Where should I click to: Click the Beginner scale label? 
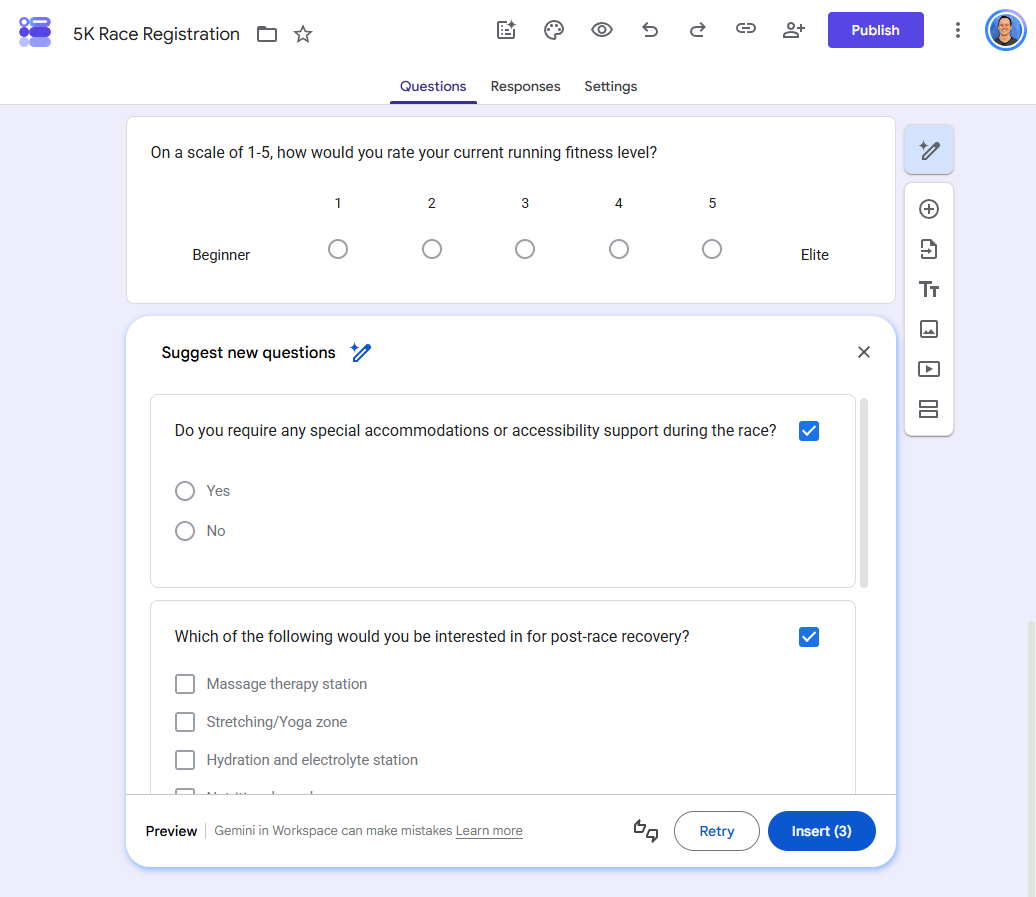click(x=221, y=255)
